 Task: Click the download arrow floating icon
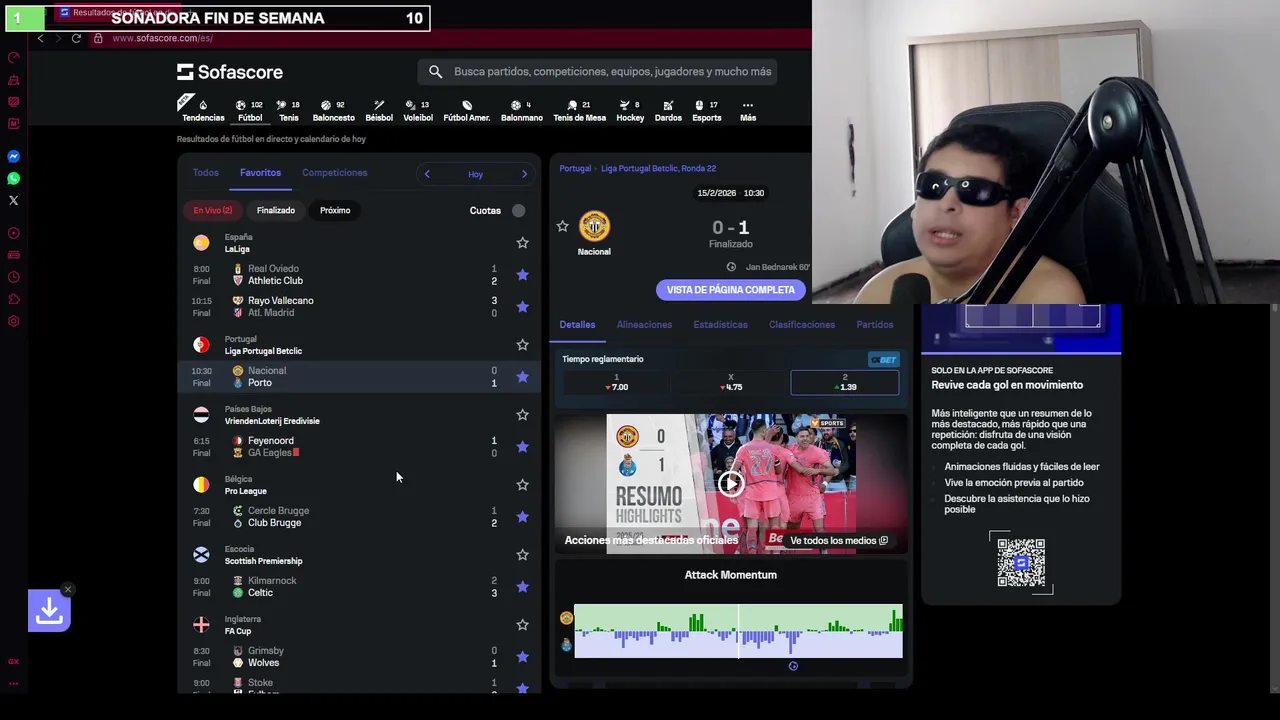[49, 611]
